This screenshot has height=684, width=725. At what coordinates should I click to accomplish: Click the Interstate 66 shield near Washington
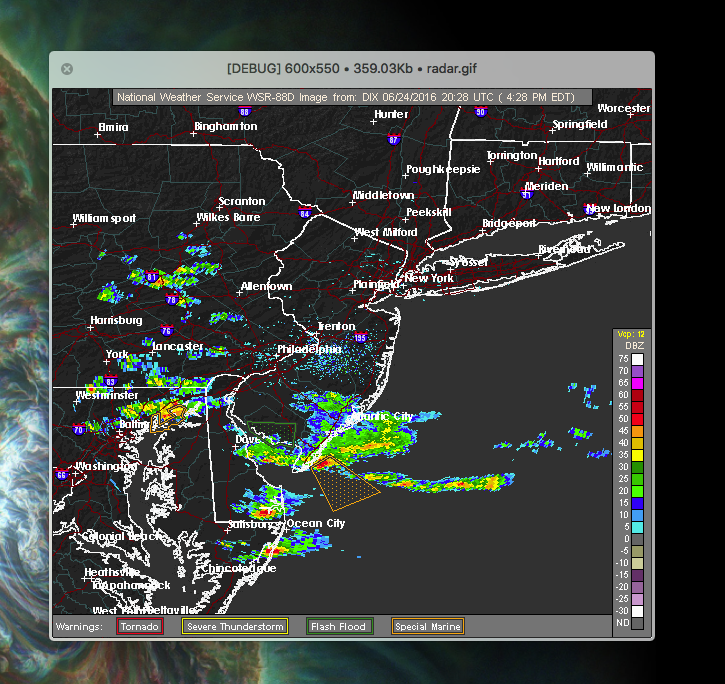pyautogui.click(x=61, y=475)
